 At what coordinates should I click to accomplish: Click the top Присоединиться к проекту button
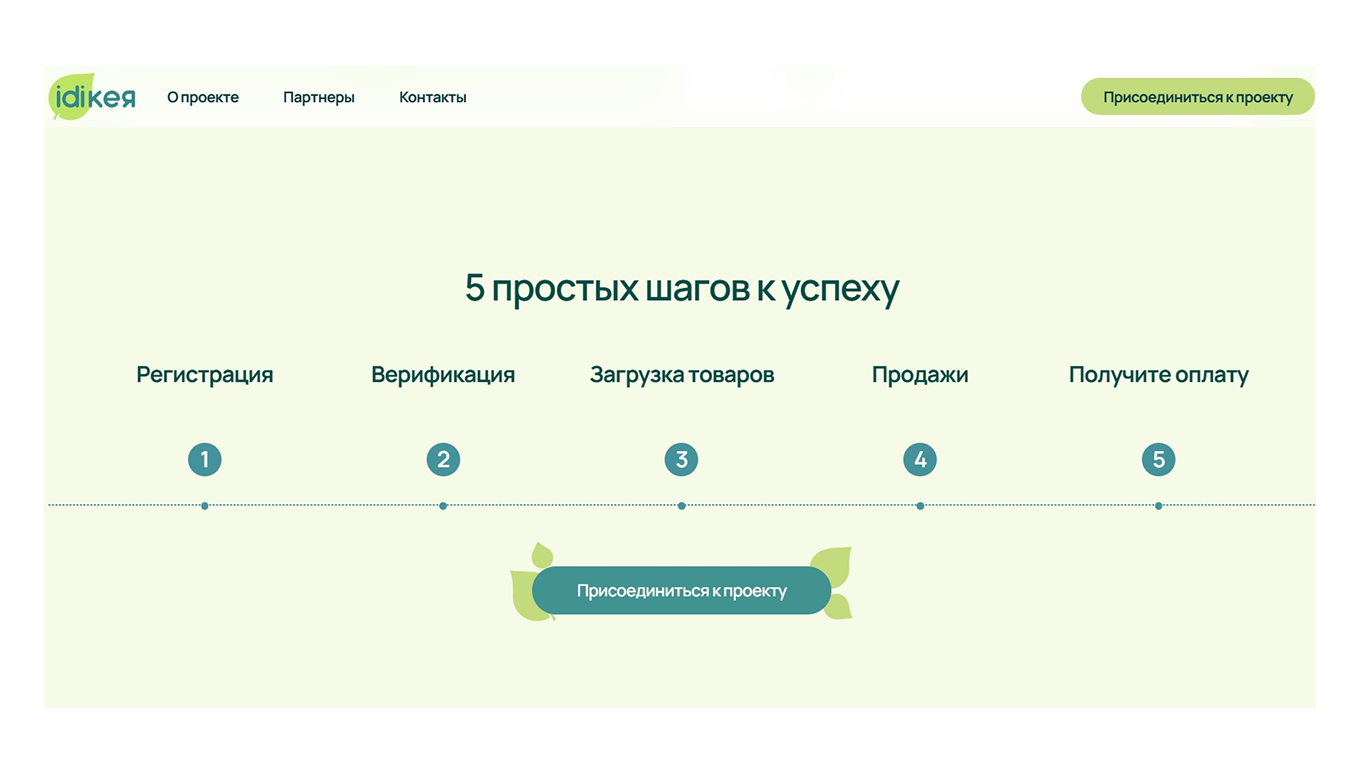pyautogui.click(x=1197, y=96)
